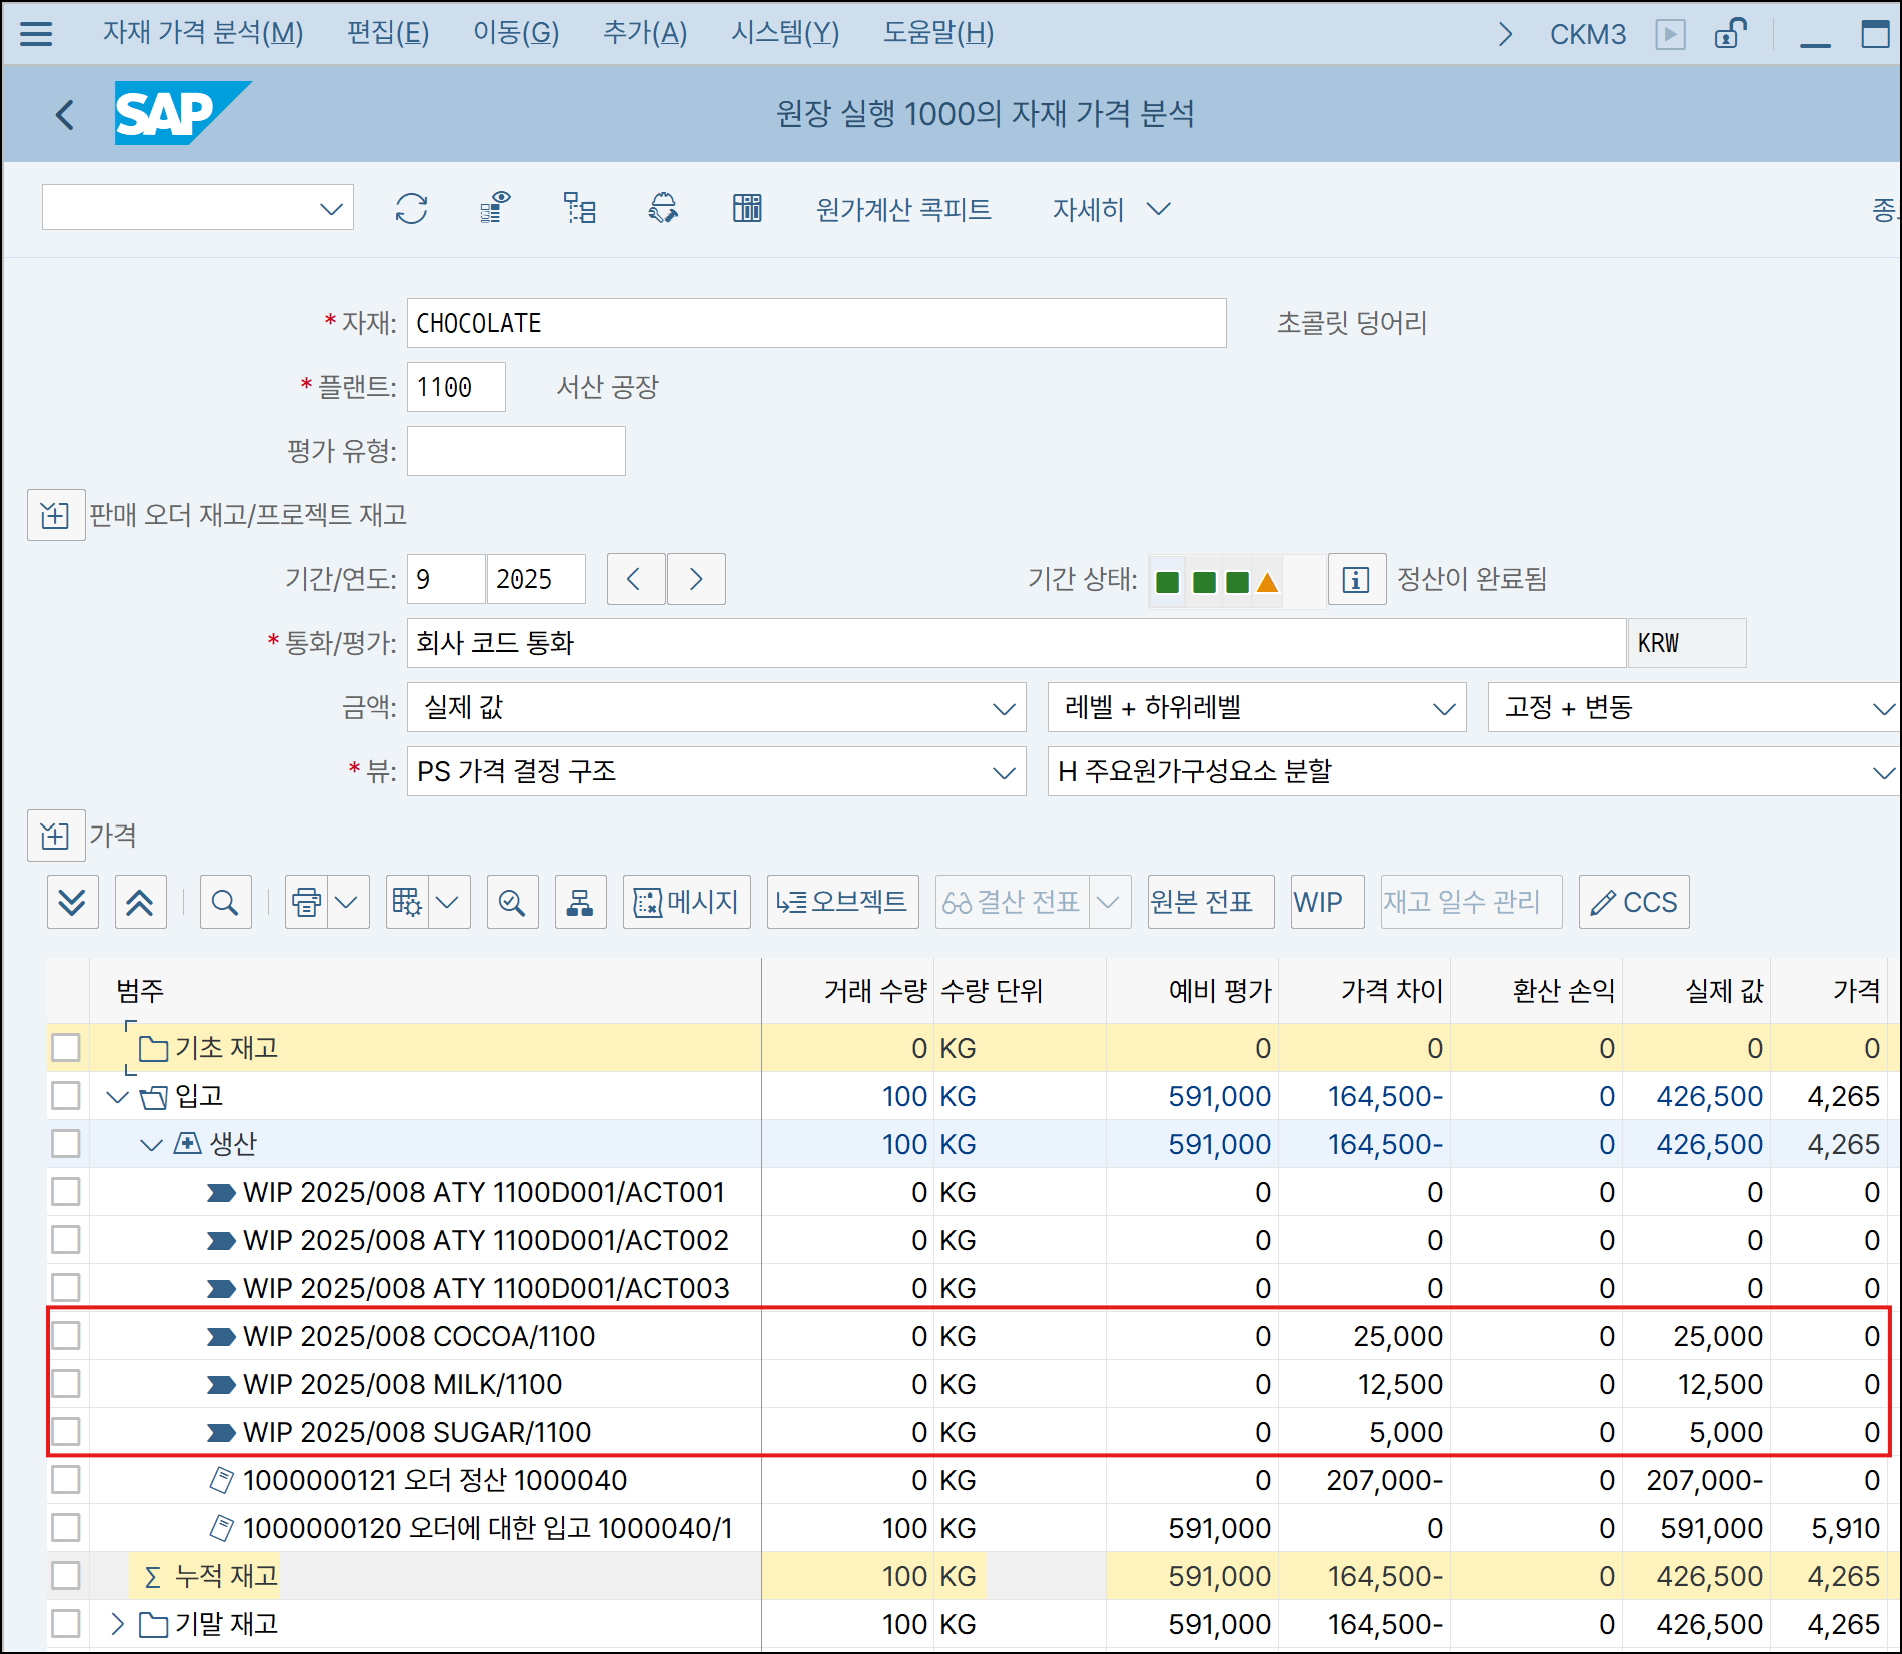Screen dimensions: 1902x1654
Task: Open the 편집(E) menu
Action: pyautogui.click(x=388, y=33)
